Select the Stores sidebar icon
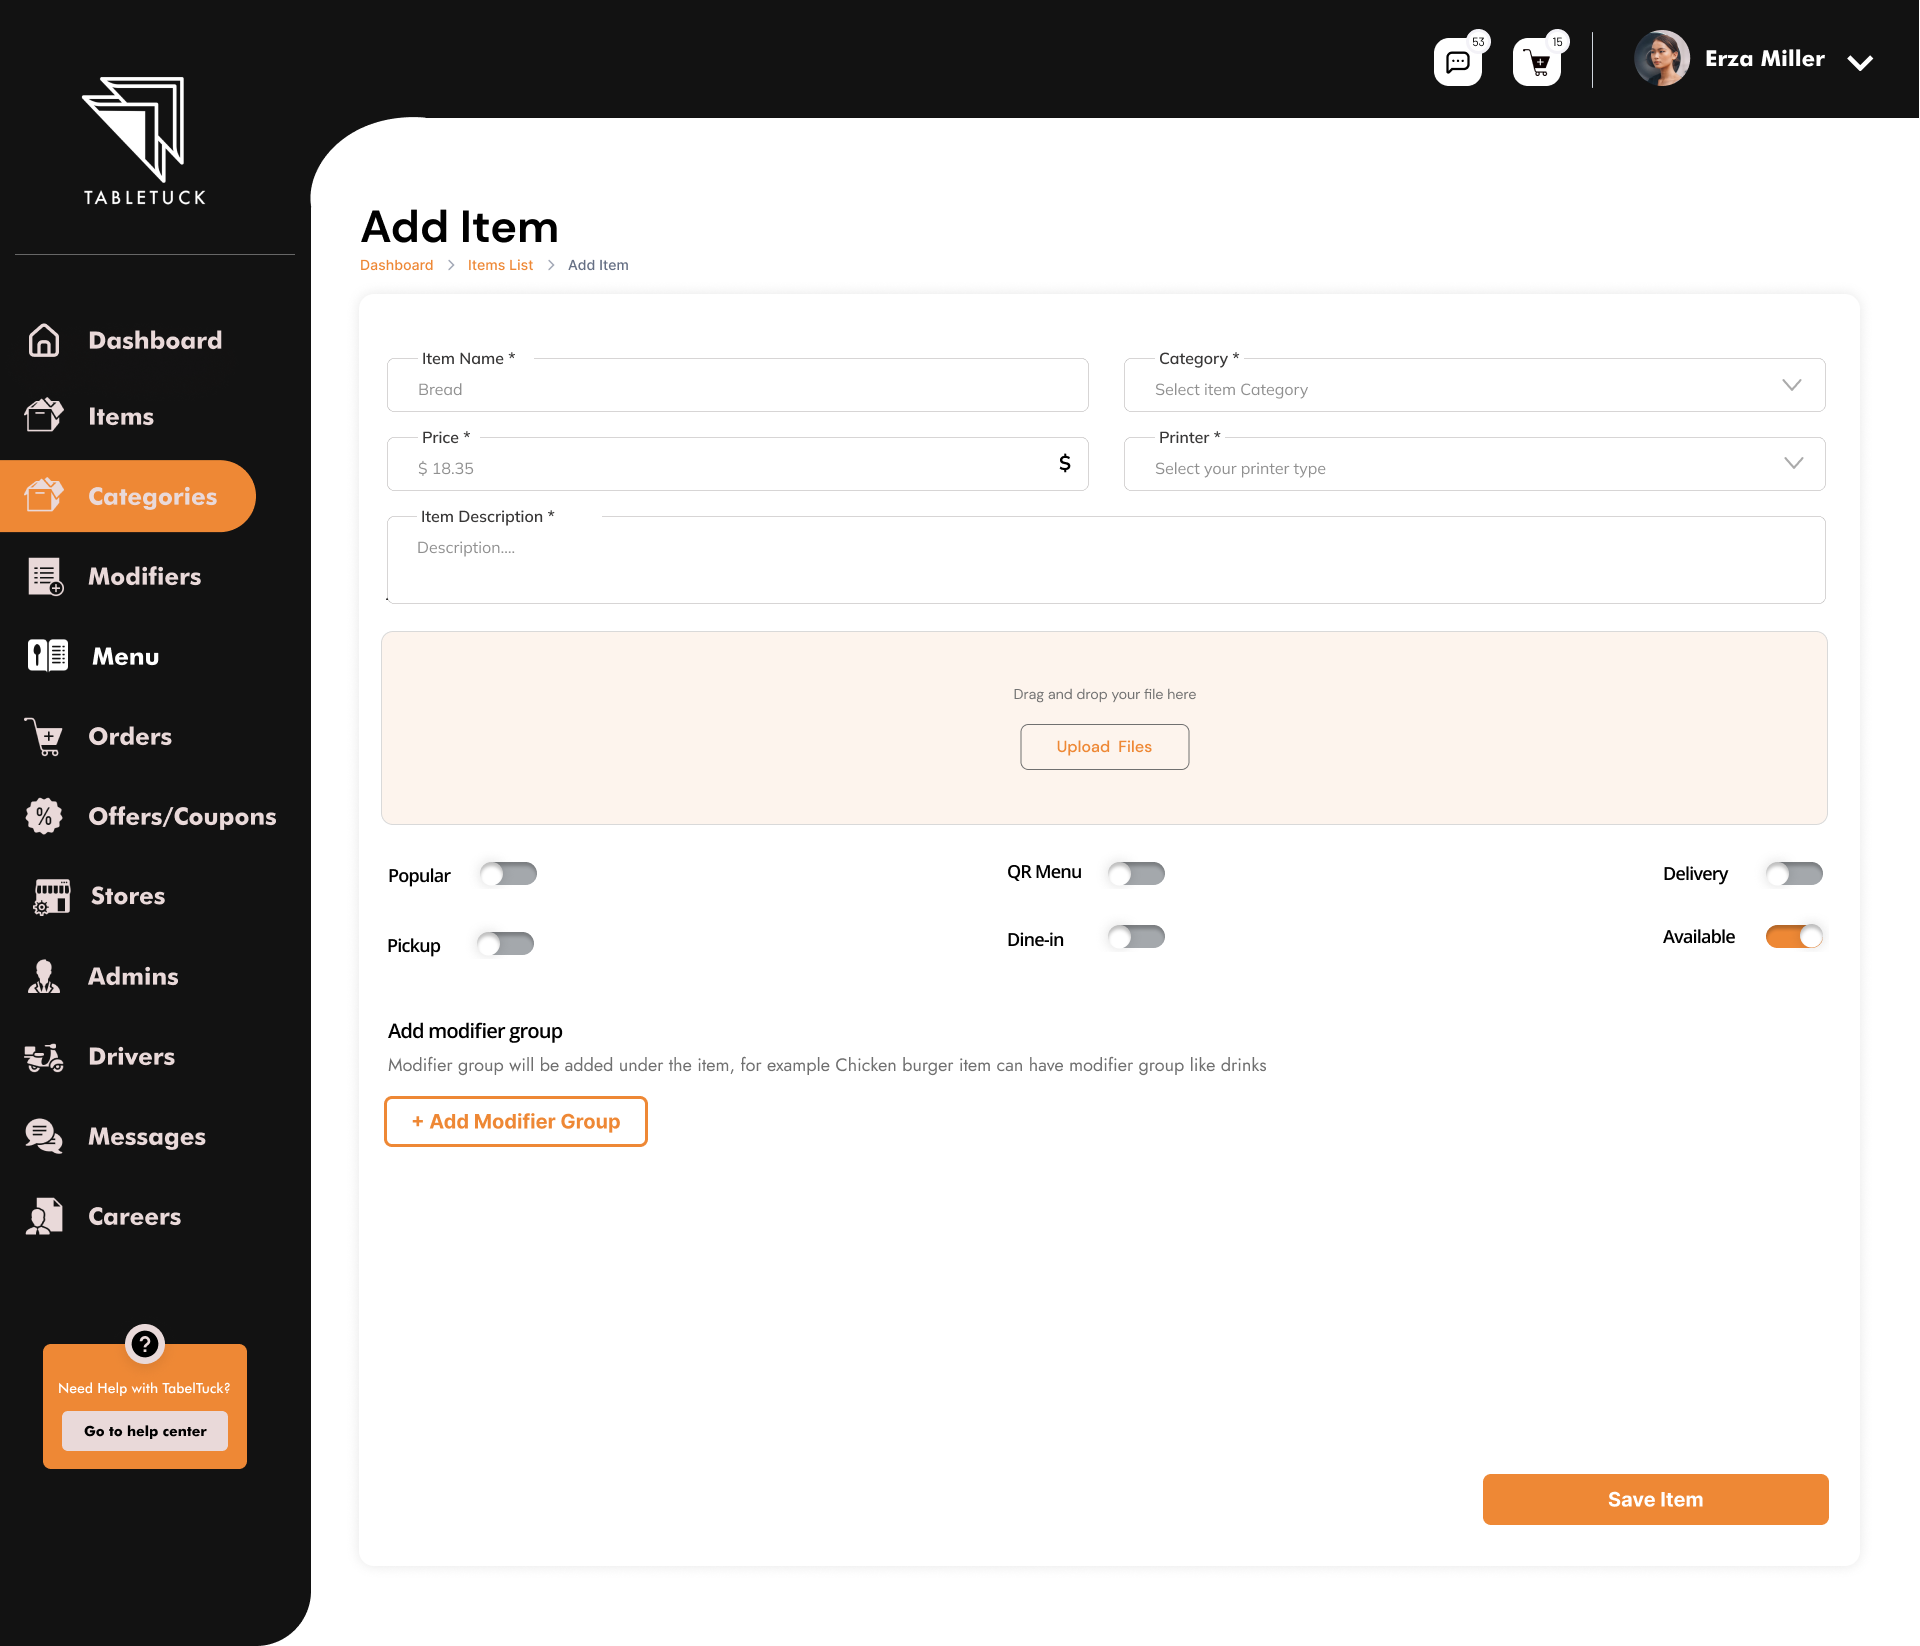 (127, 896)
